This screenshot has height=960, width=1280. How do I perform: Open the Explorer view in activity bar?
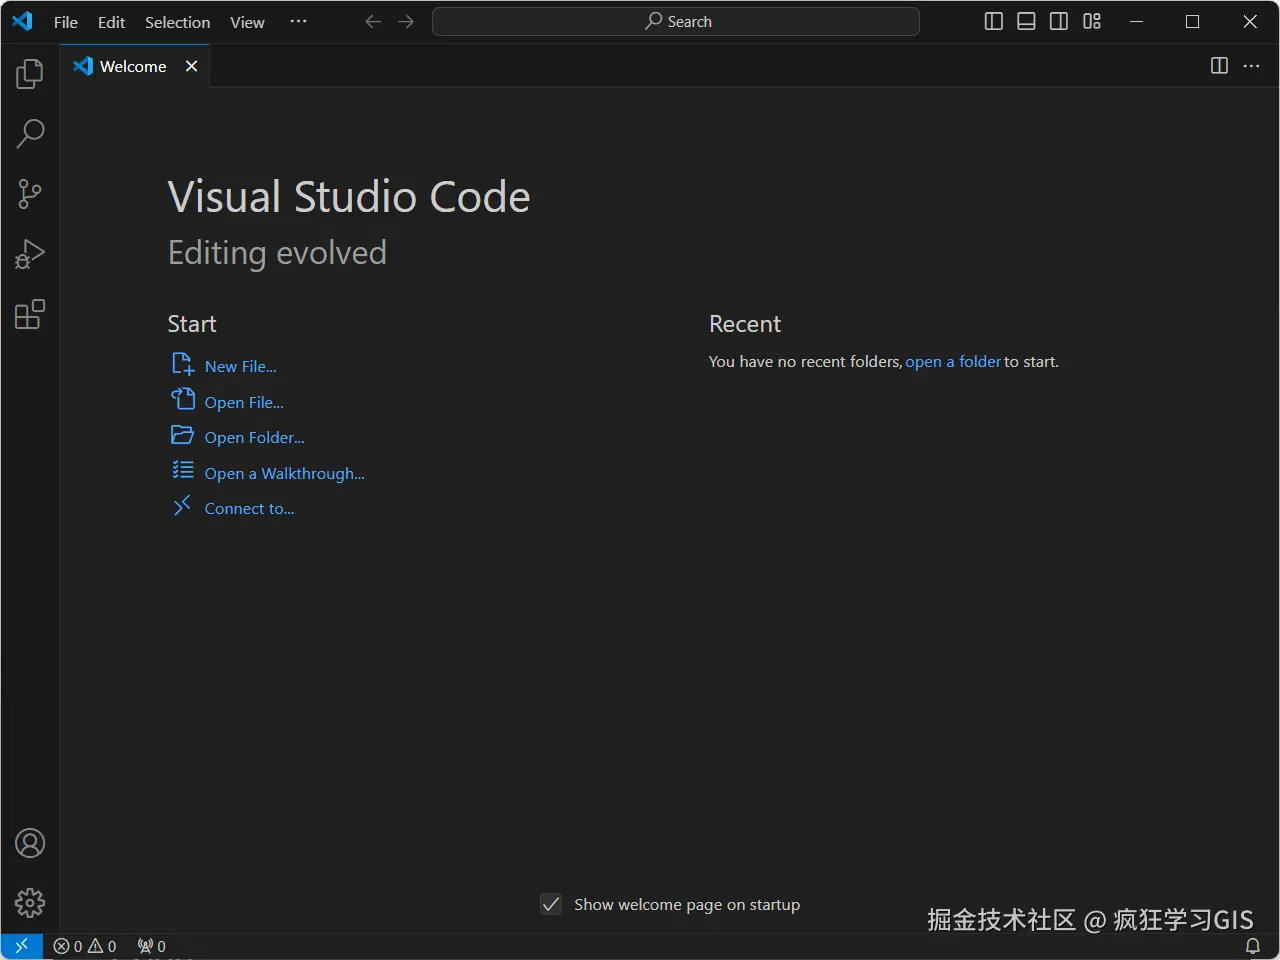[30, 74]
